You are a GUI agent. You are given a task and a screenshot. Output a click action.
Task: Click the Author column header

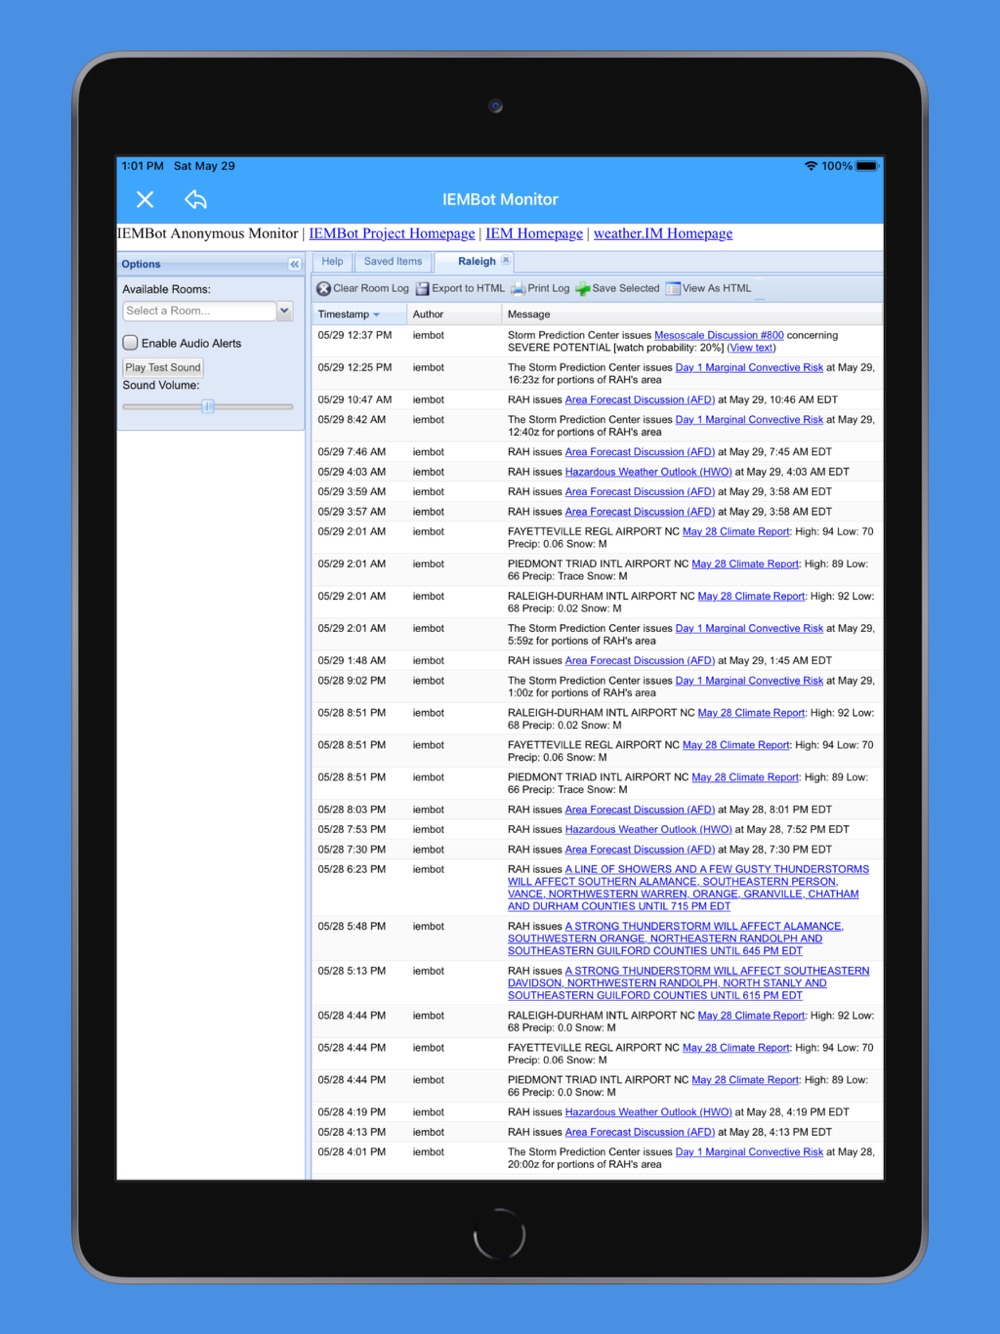click(x=454, y=314)
